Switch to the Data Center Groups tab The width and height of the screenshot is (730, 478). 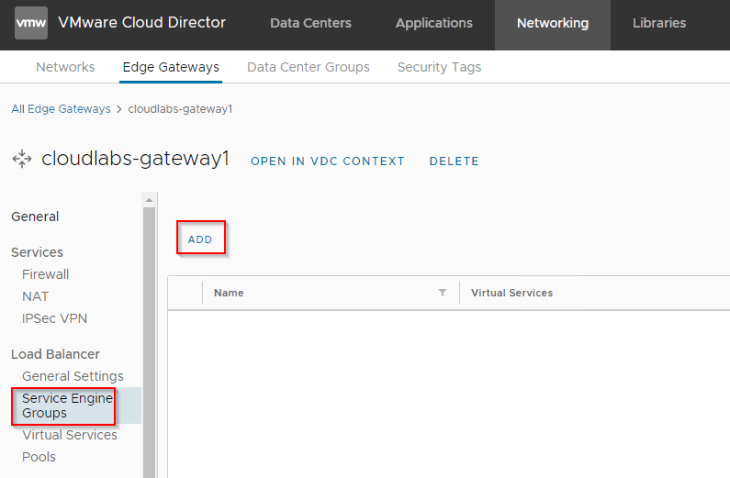click(x=308, y=67)
